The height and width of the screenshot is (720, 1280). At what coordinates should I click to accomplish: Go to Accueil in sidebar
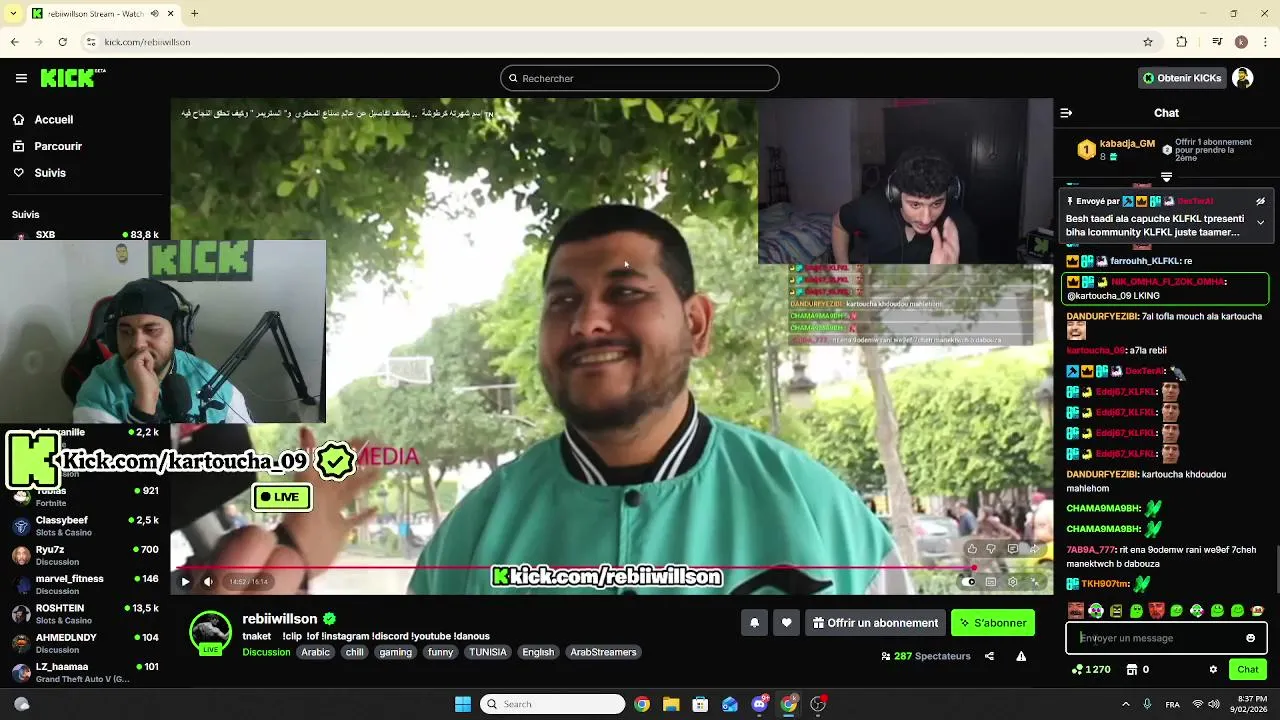(54, 119)
